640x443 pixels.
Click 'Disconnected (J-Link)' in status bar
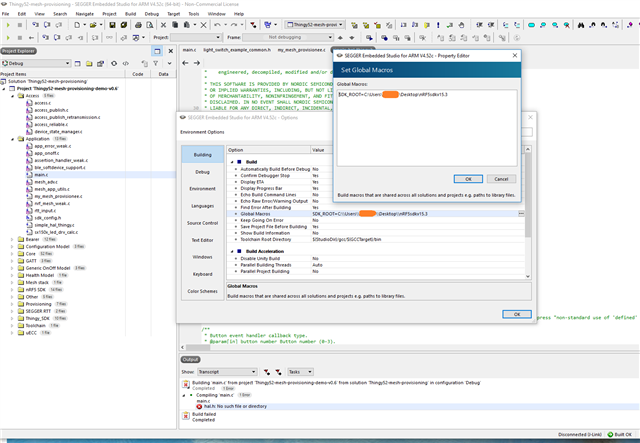pos(580,434)
